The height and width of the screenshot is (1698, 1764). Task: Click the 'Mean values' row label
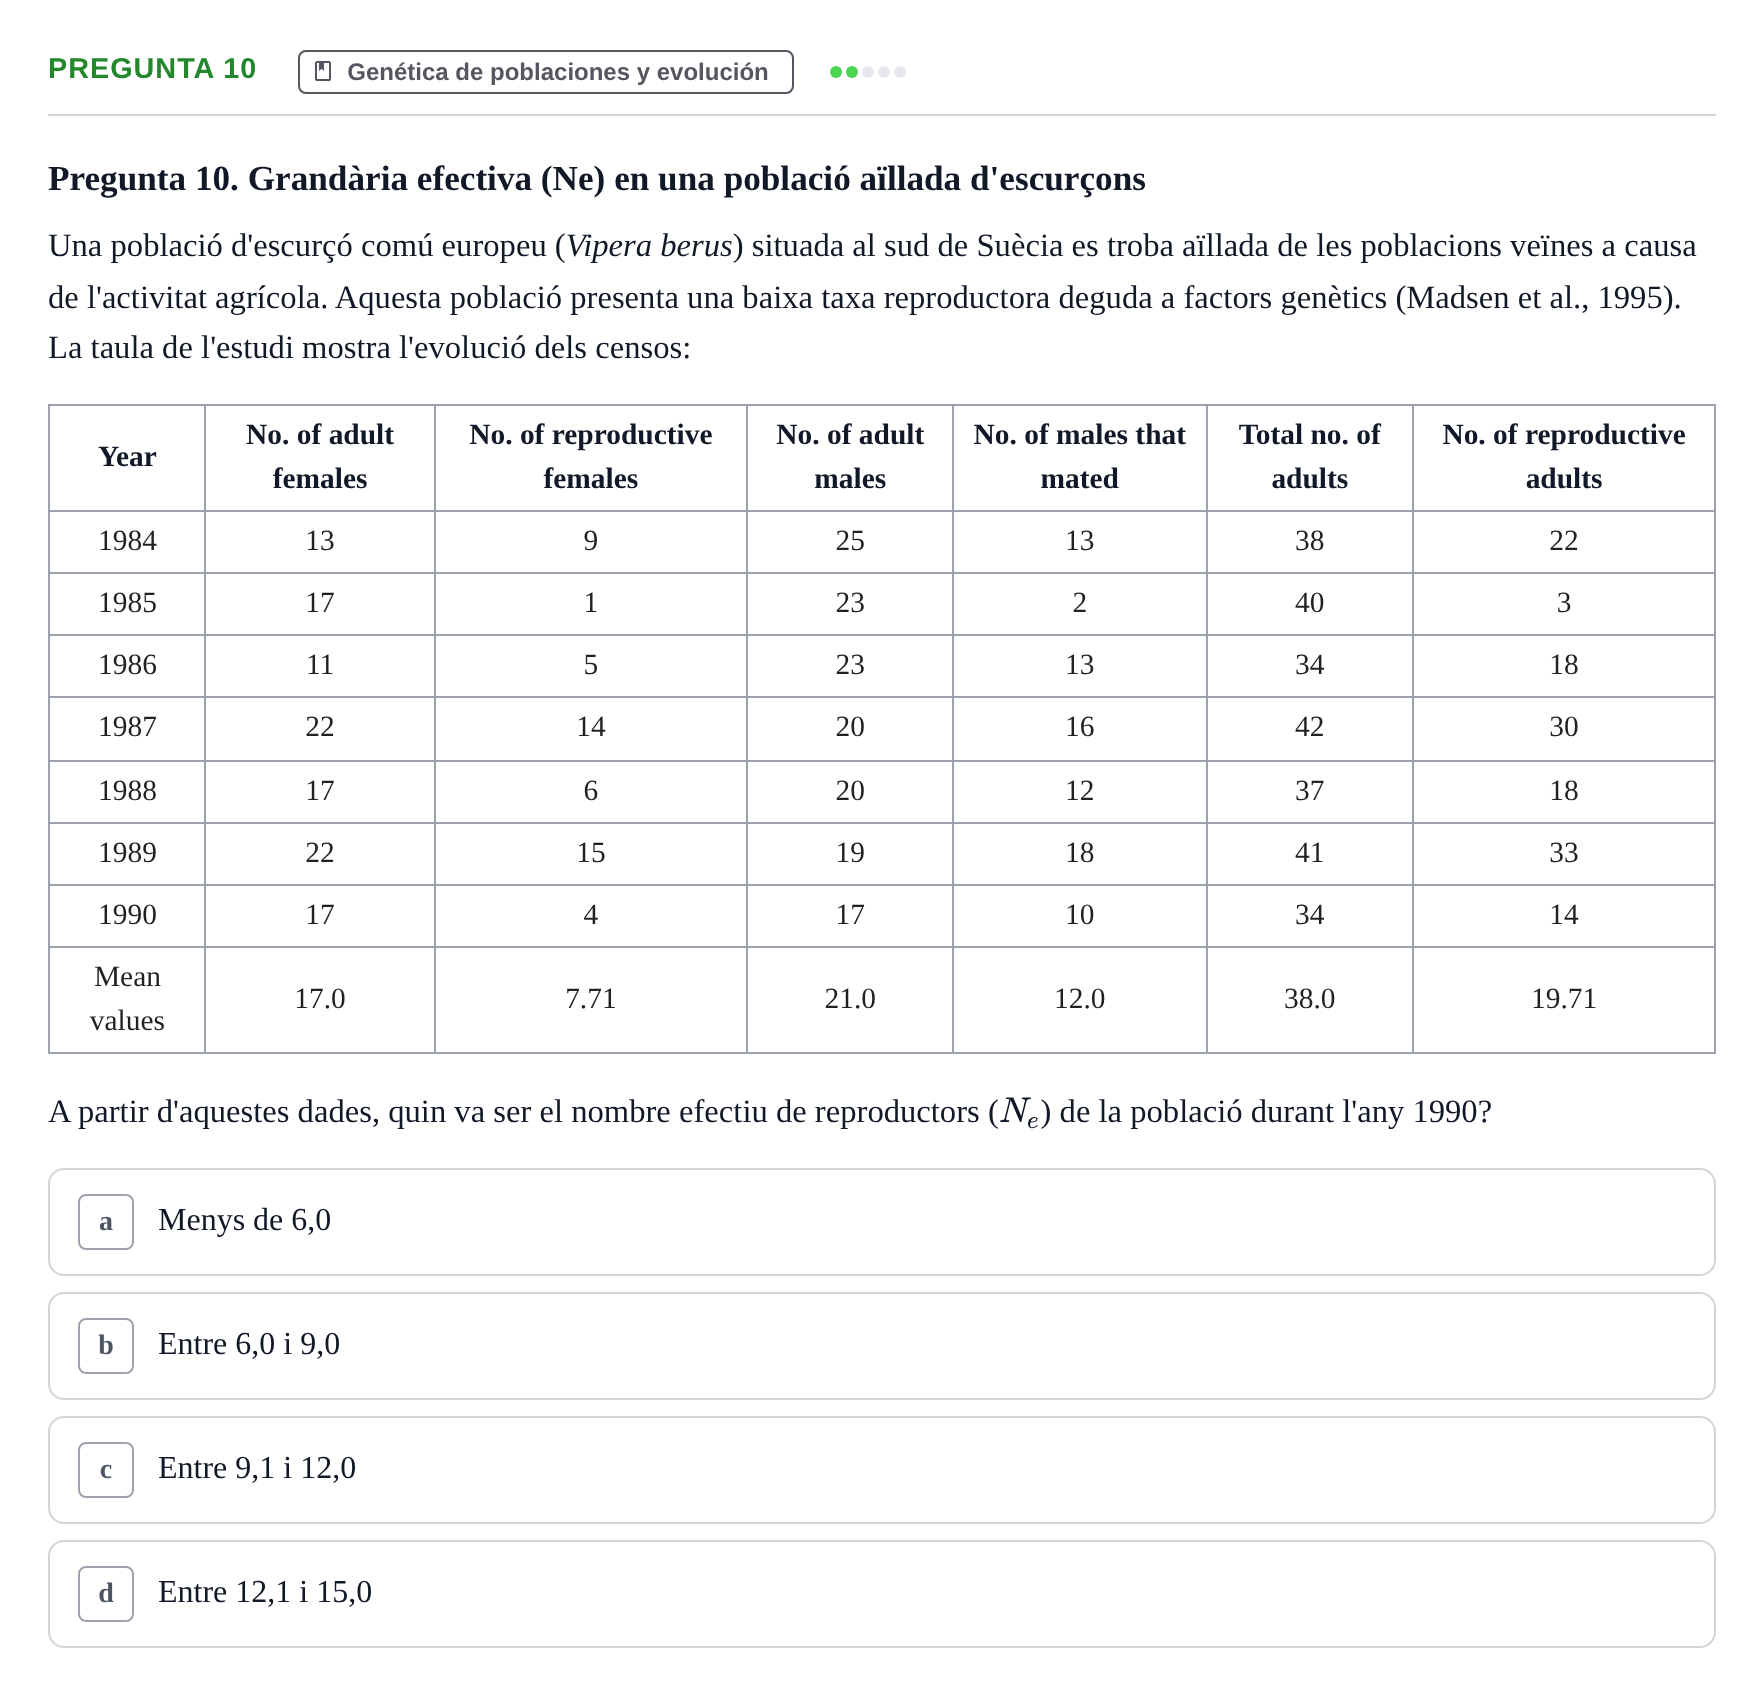coord(127,1000)
